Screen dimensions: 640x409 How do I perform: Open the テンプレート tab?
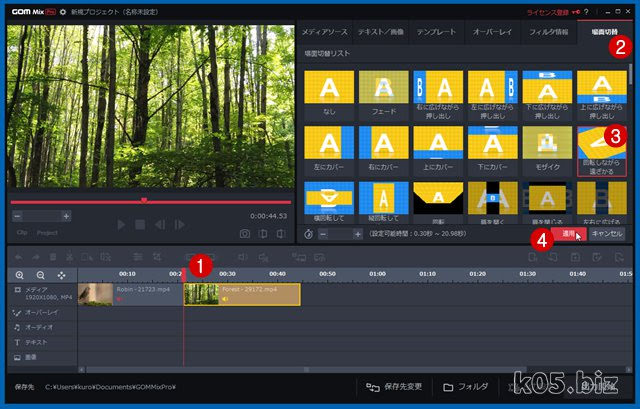436,32
